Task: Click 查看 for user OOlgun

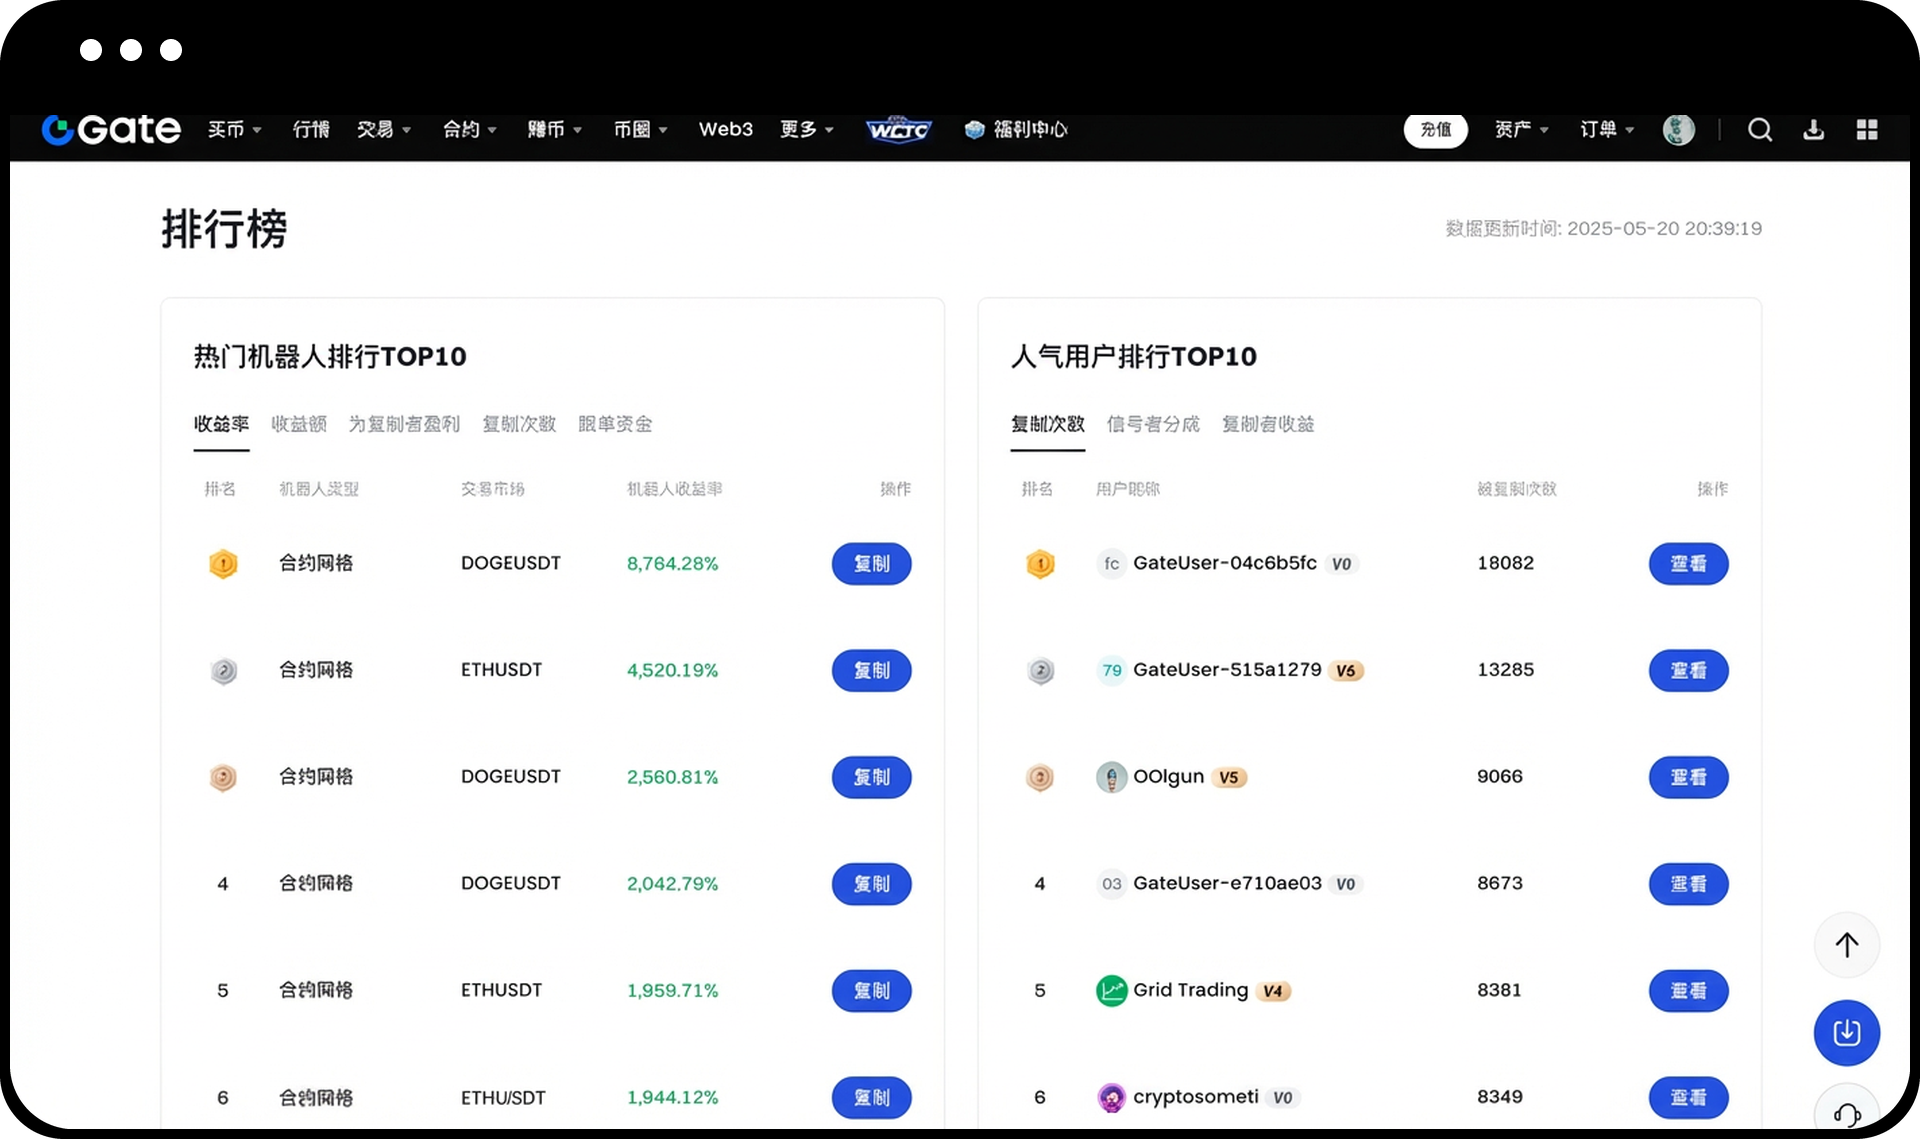Action: pyautogui.click(x=1688, y=777)
